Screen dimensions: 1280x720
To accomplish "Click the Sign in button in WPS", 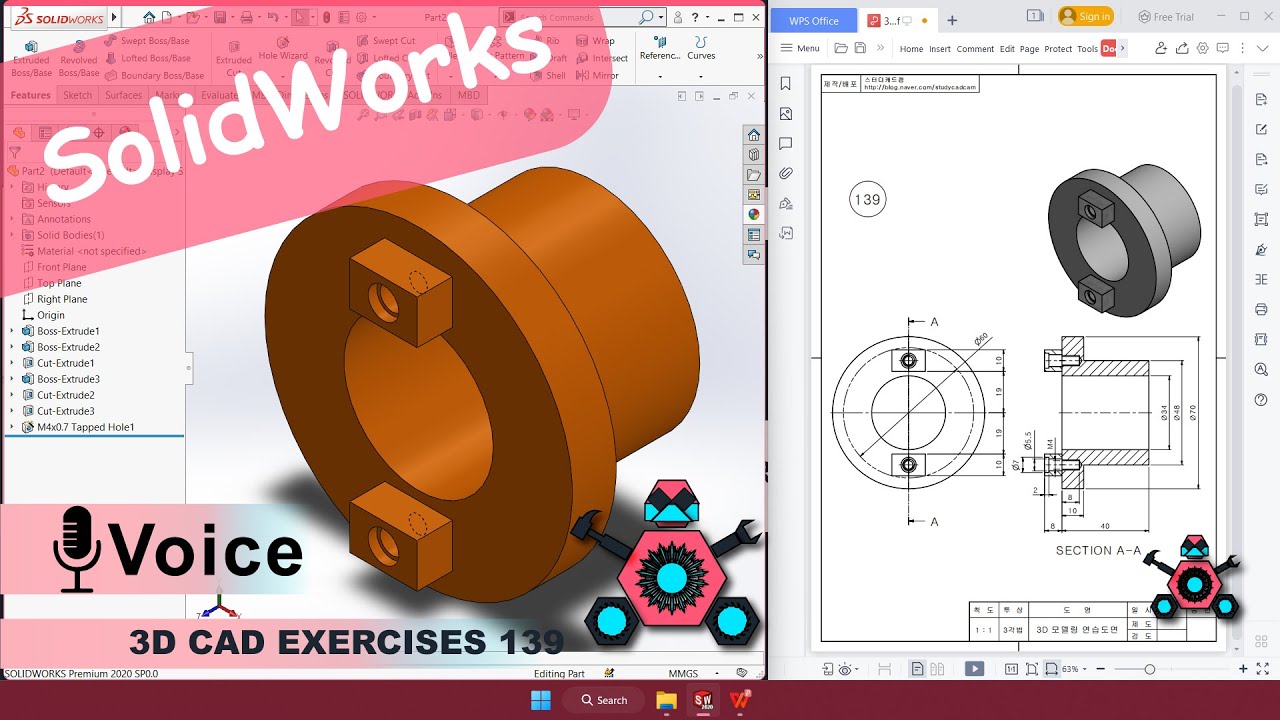I will pyautogui.click(x=1085, y=16).
